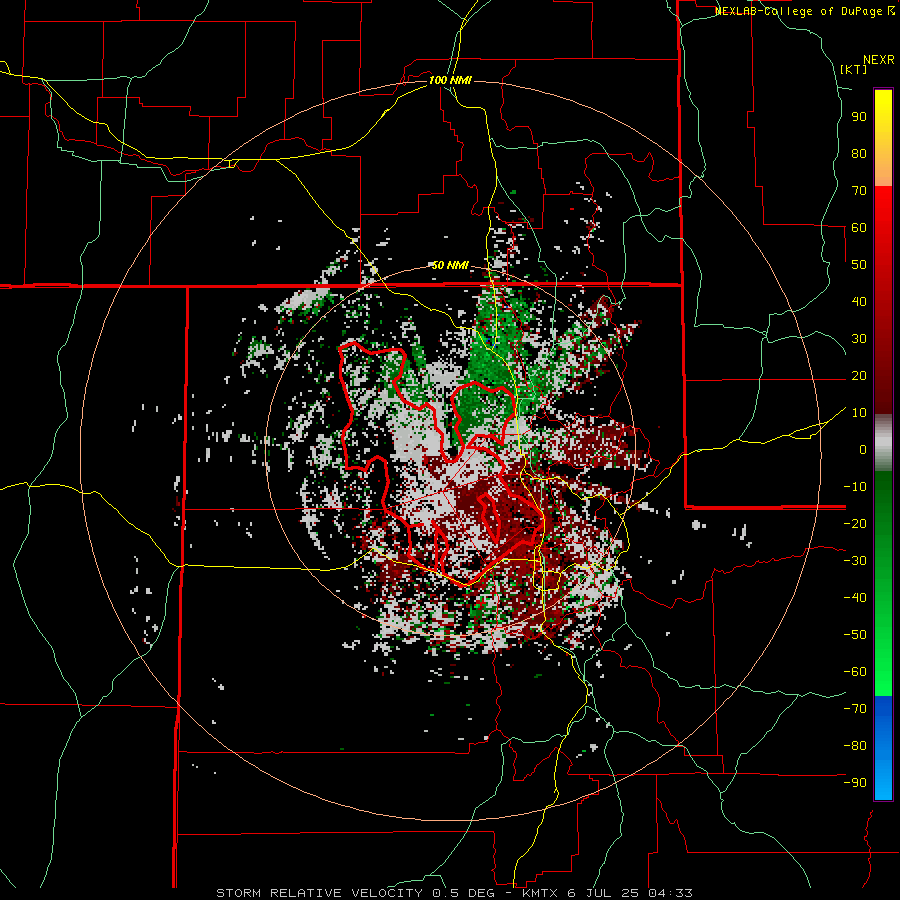Click the blue segment of velocity color bar
The height and width of the screenshot is (900, 900).
coord(883,748)
